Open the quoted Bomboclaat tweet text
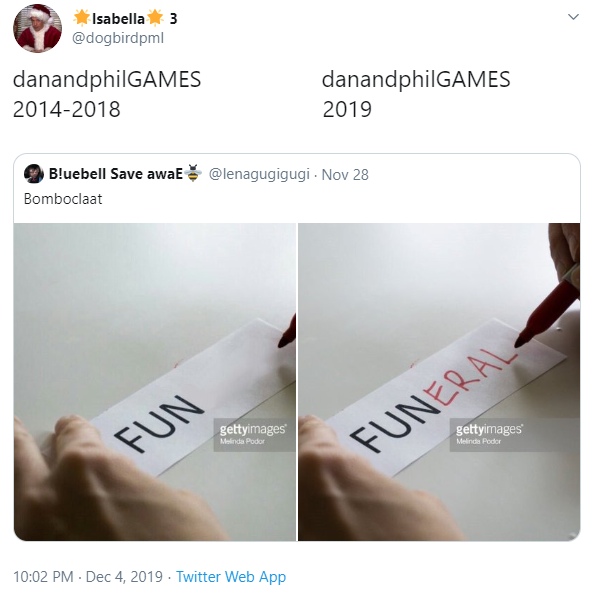Viewport: 594px width, 601px height. pyautogui.click(x=63, y=199)
